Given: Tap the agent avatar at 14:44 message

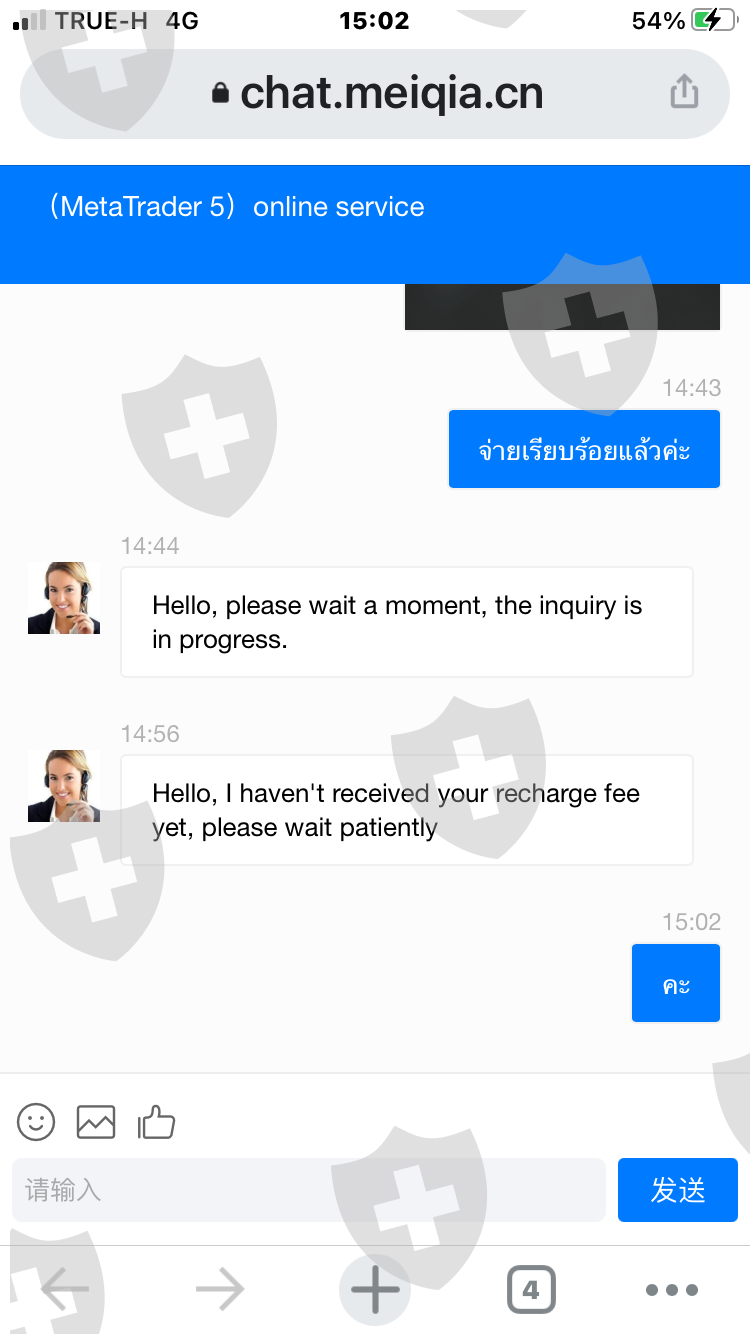Looking at the screenshot, I should click(x=64, y=598).
